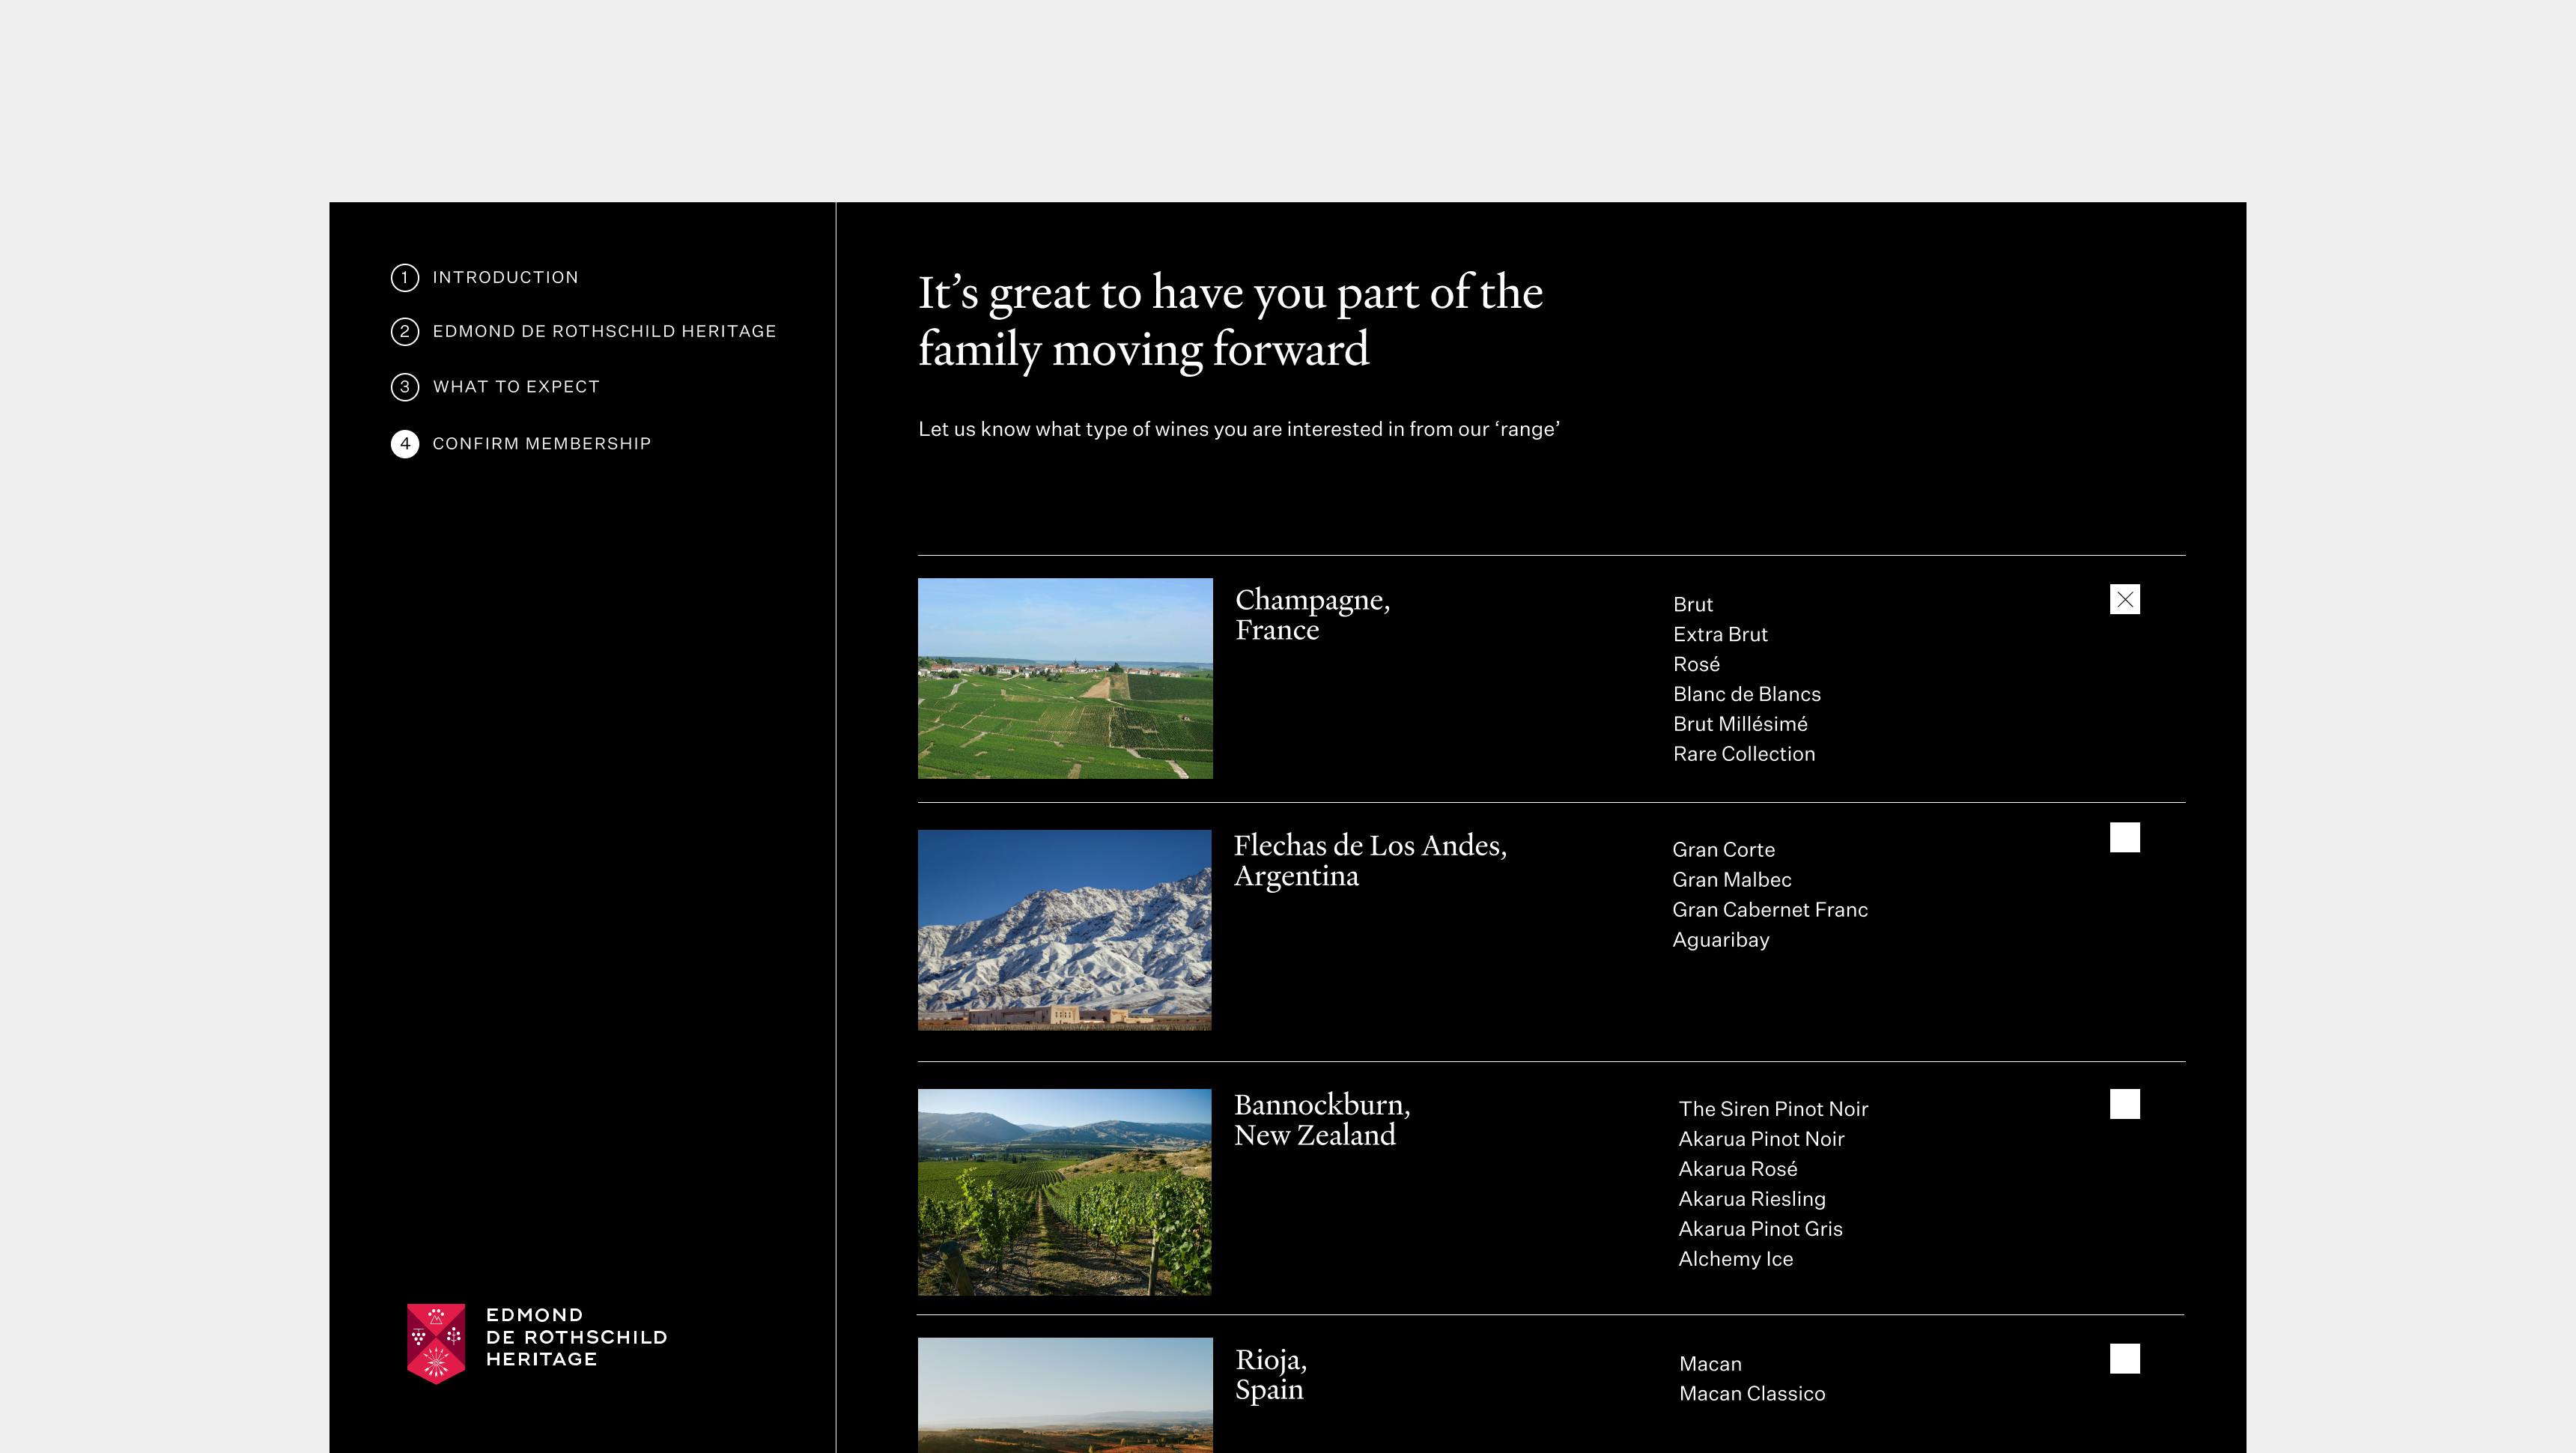Click the red Rothschild Heritage crest logo
The height and width of the screenshot is (1453, 2576).
[436, 1343]
